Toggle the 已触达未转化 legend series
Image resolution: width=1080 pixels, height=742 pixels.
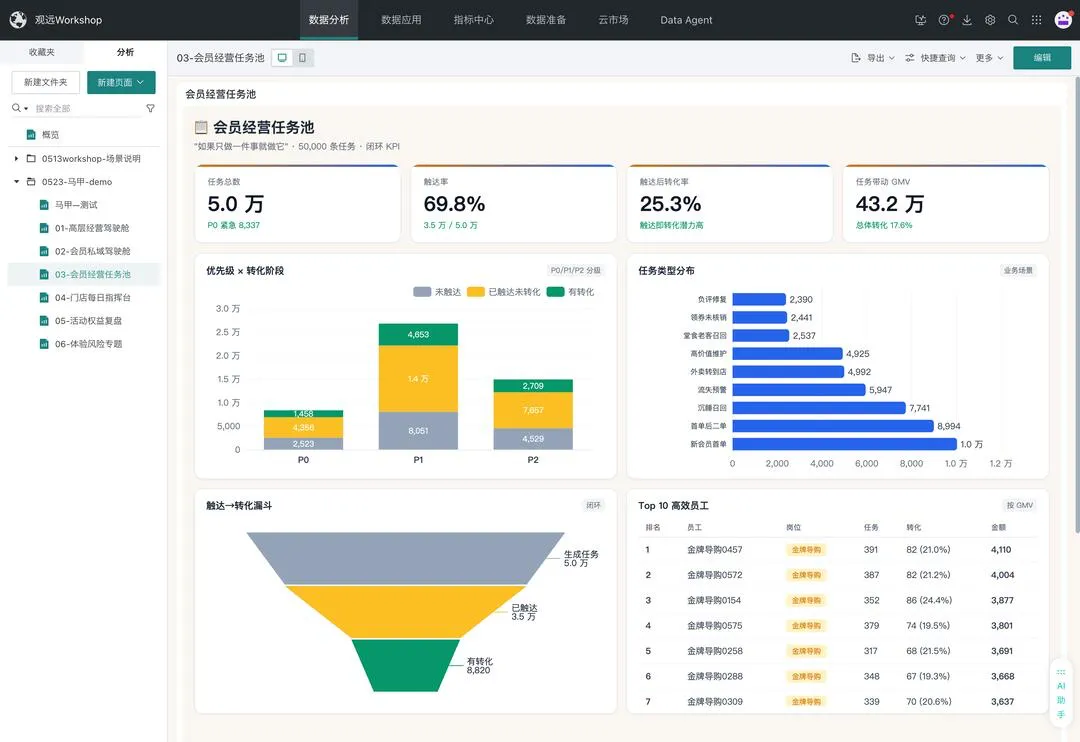[503, 292]
